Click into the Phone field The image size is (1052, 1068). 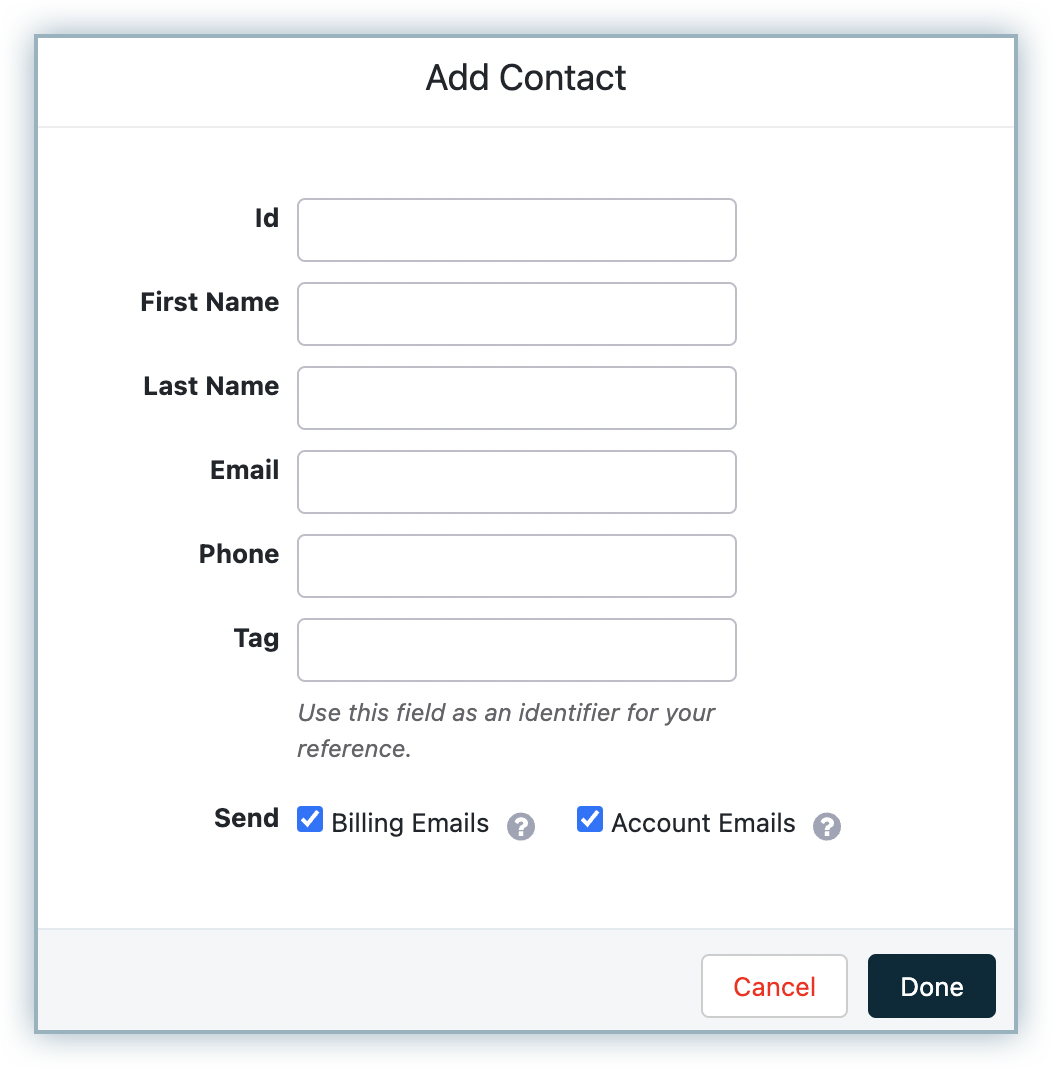[517, 566]
